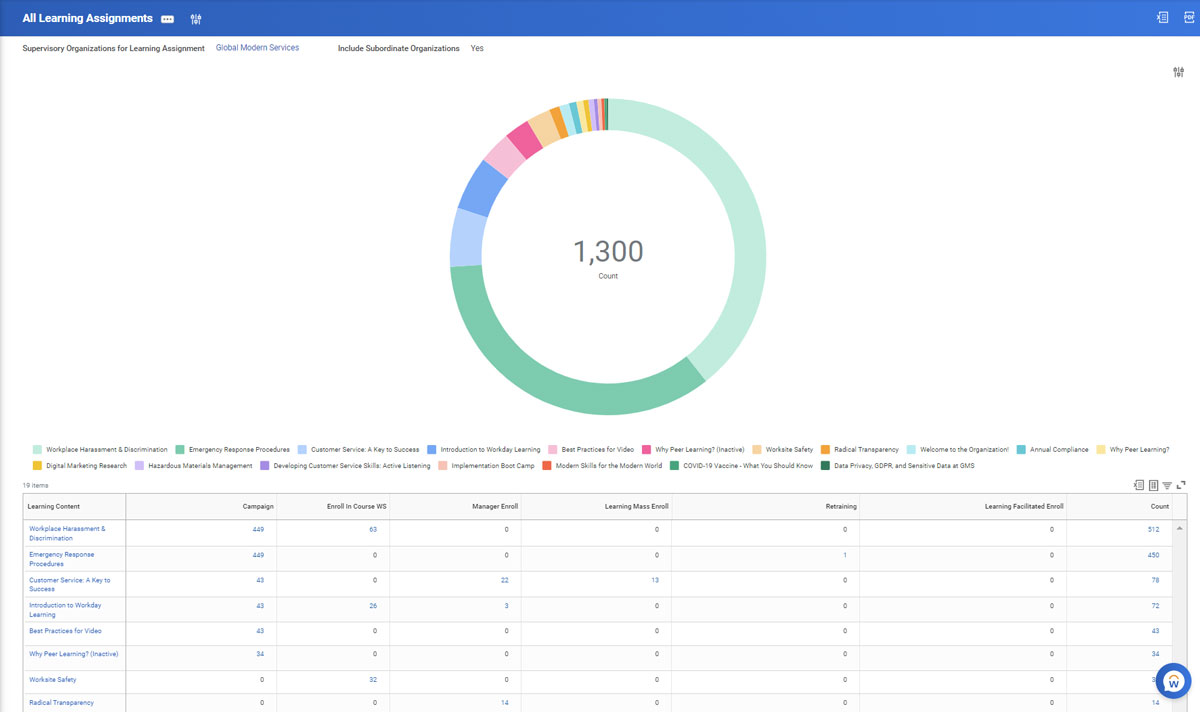Open Manager Enroll value 22

click(x=505, y=580)
